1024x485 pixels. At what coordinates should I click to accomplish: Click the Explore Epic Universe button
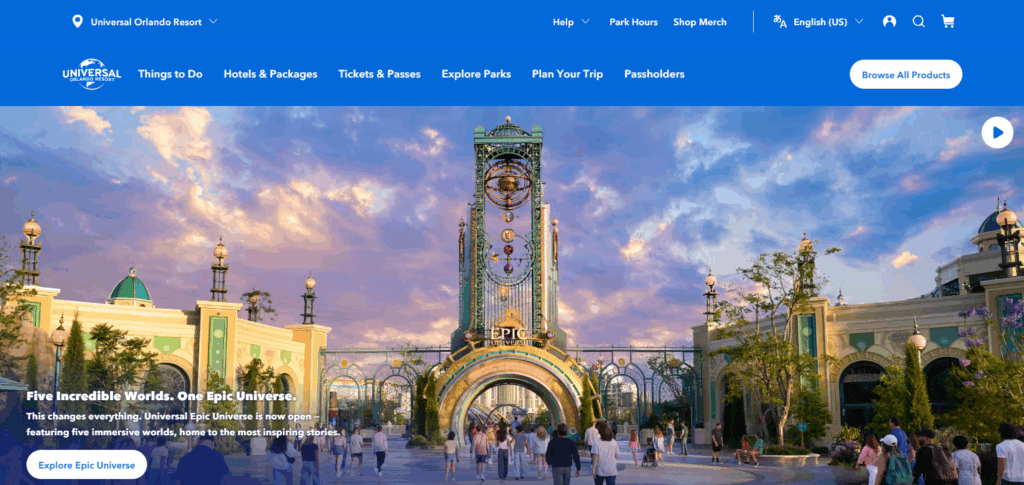[86, 465]
